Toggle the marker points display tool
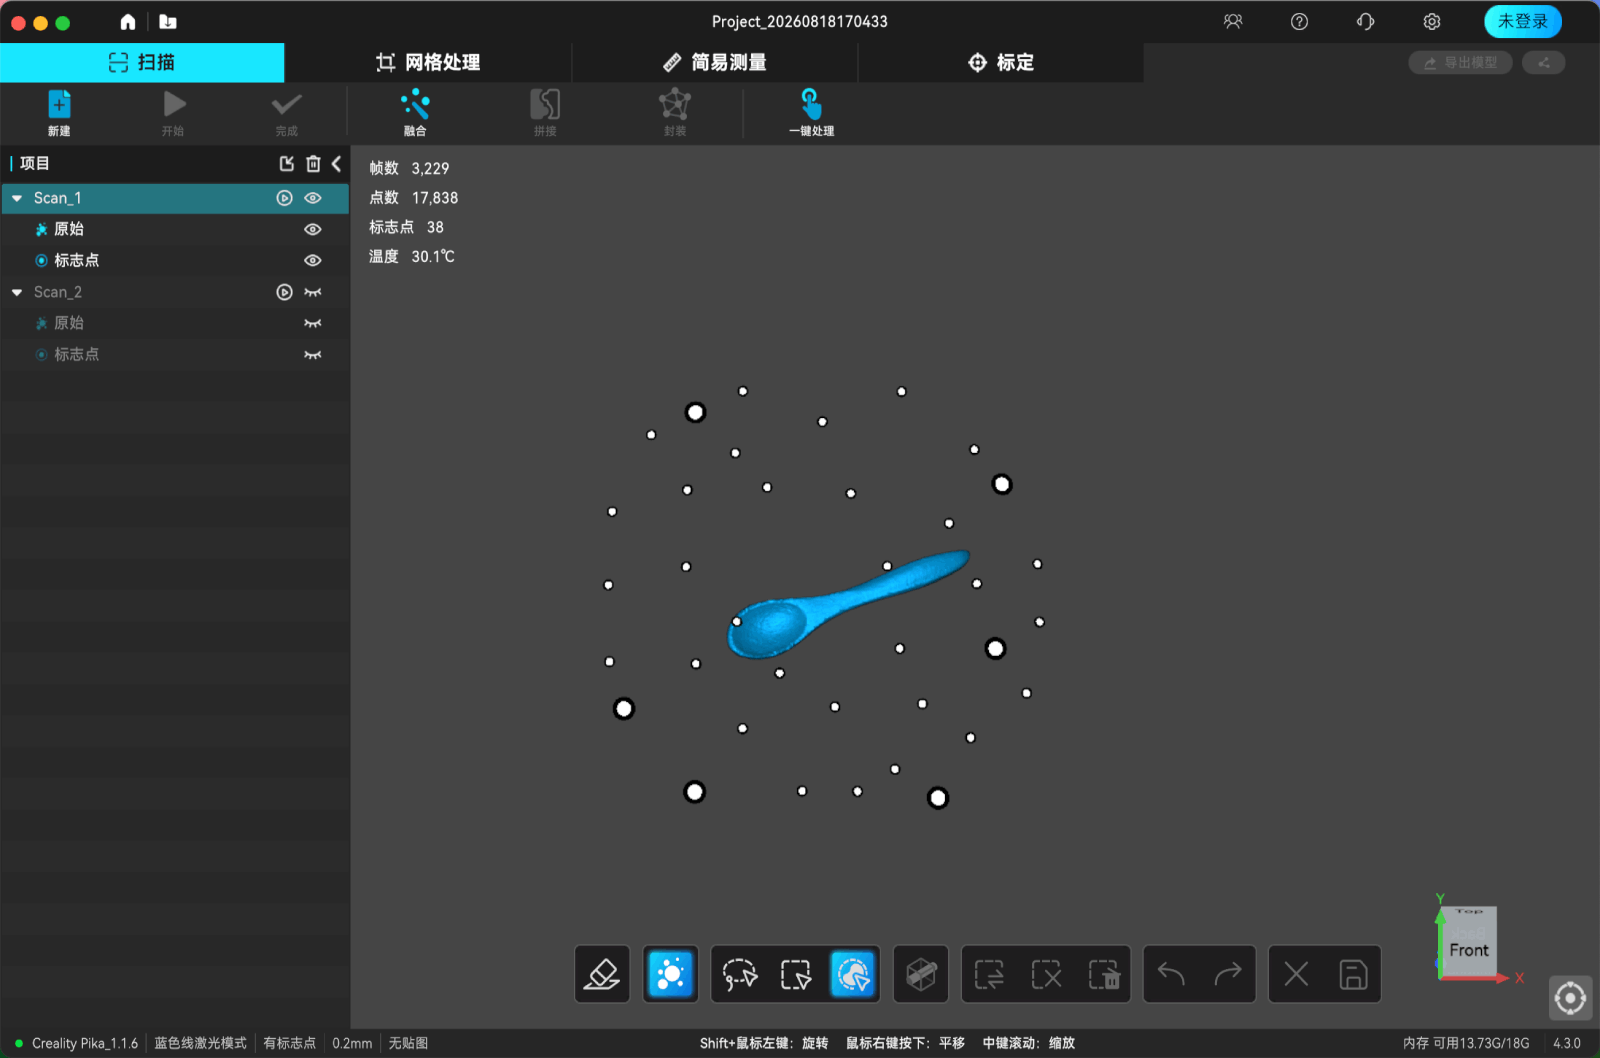This screenshot has height=1058, width=1600. (670, 974)
